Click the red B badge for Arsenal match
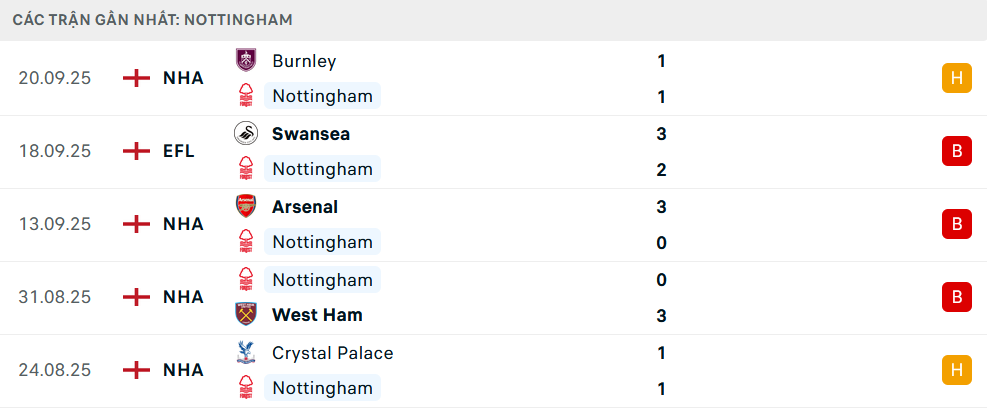 point(956,224)
